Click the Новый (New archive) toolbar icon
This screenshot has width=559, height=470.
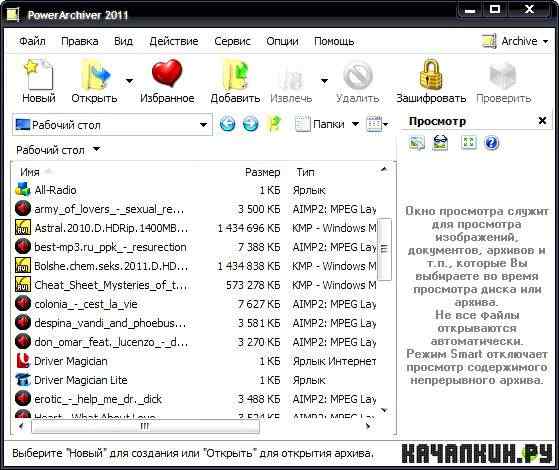(x=39, y=74)
